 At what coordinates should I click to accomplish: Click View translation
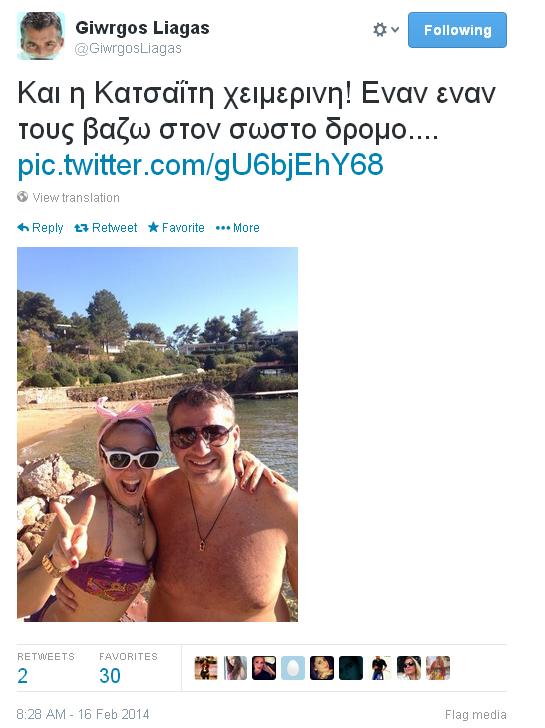tap(76, 198)
